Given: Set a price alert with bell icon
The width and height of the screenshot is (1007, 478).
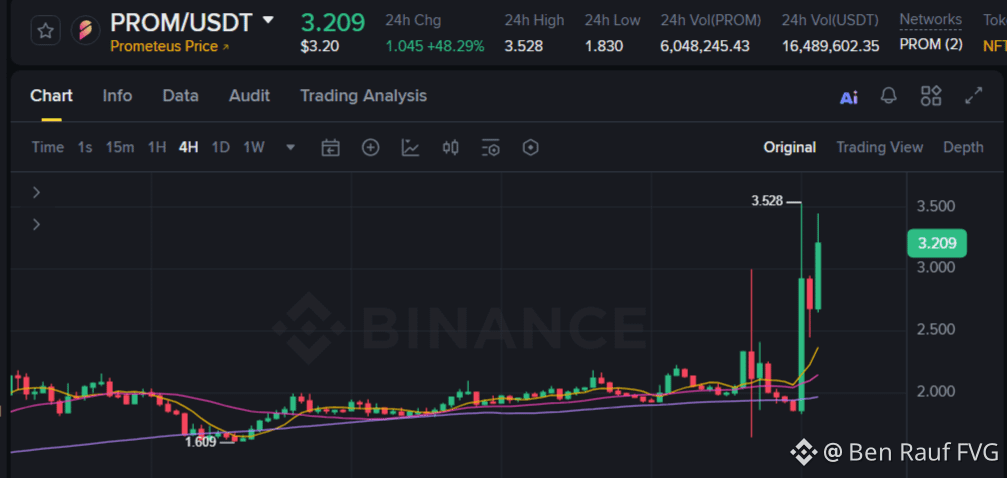Looking at the screenshot, I should click(889, 96).
